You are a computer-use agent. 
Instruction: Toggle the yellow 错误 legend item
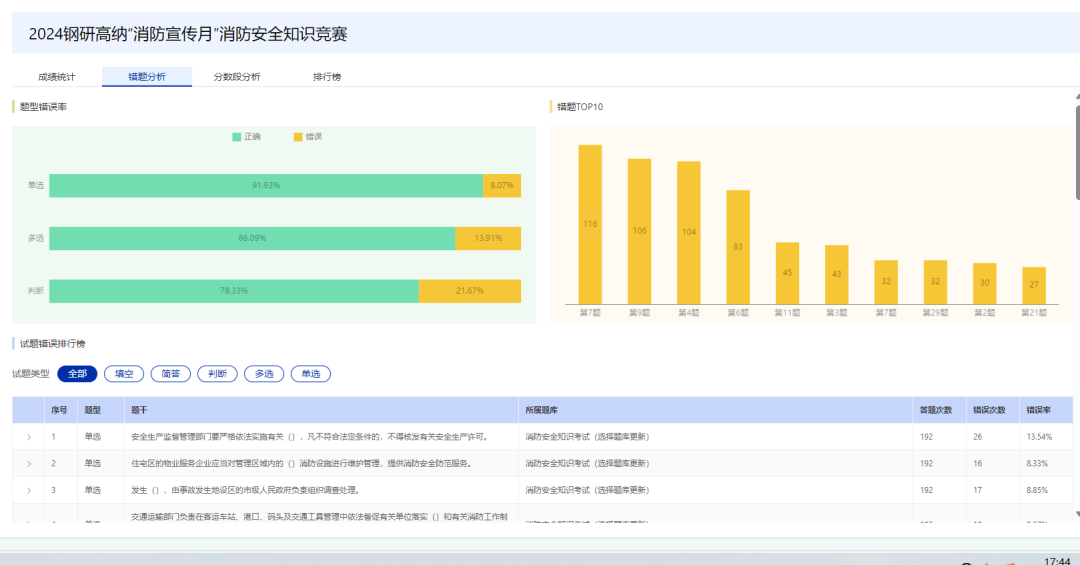tap(307, 136)
